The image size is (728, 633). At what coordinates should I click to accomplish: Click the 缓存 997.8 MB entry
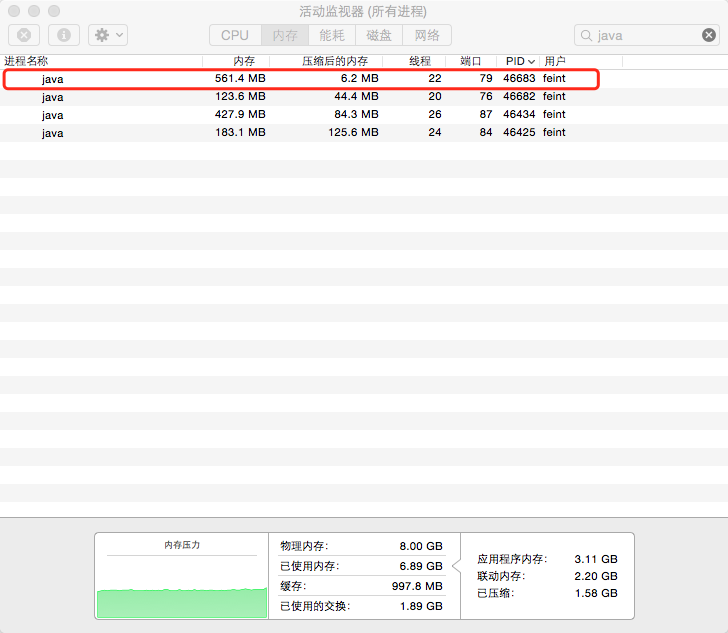pos(362,586)
